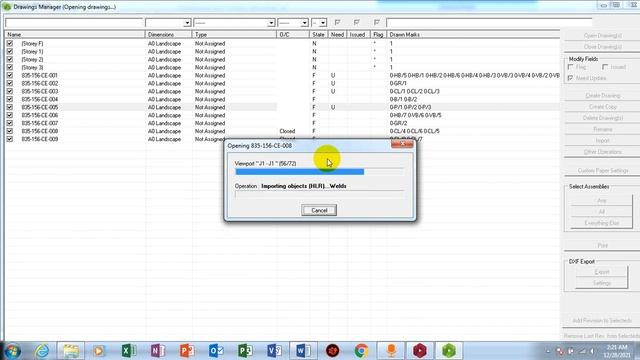This screenshot has width=640, height=360.
Task: Switch to the green hexagon app in taskbar
Action: [449, 351]
